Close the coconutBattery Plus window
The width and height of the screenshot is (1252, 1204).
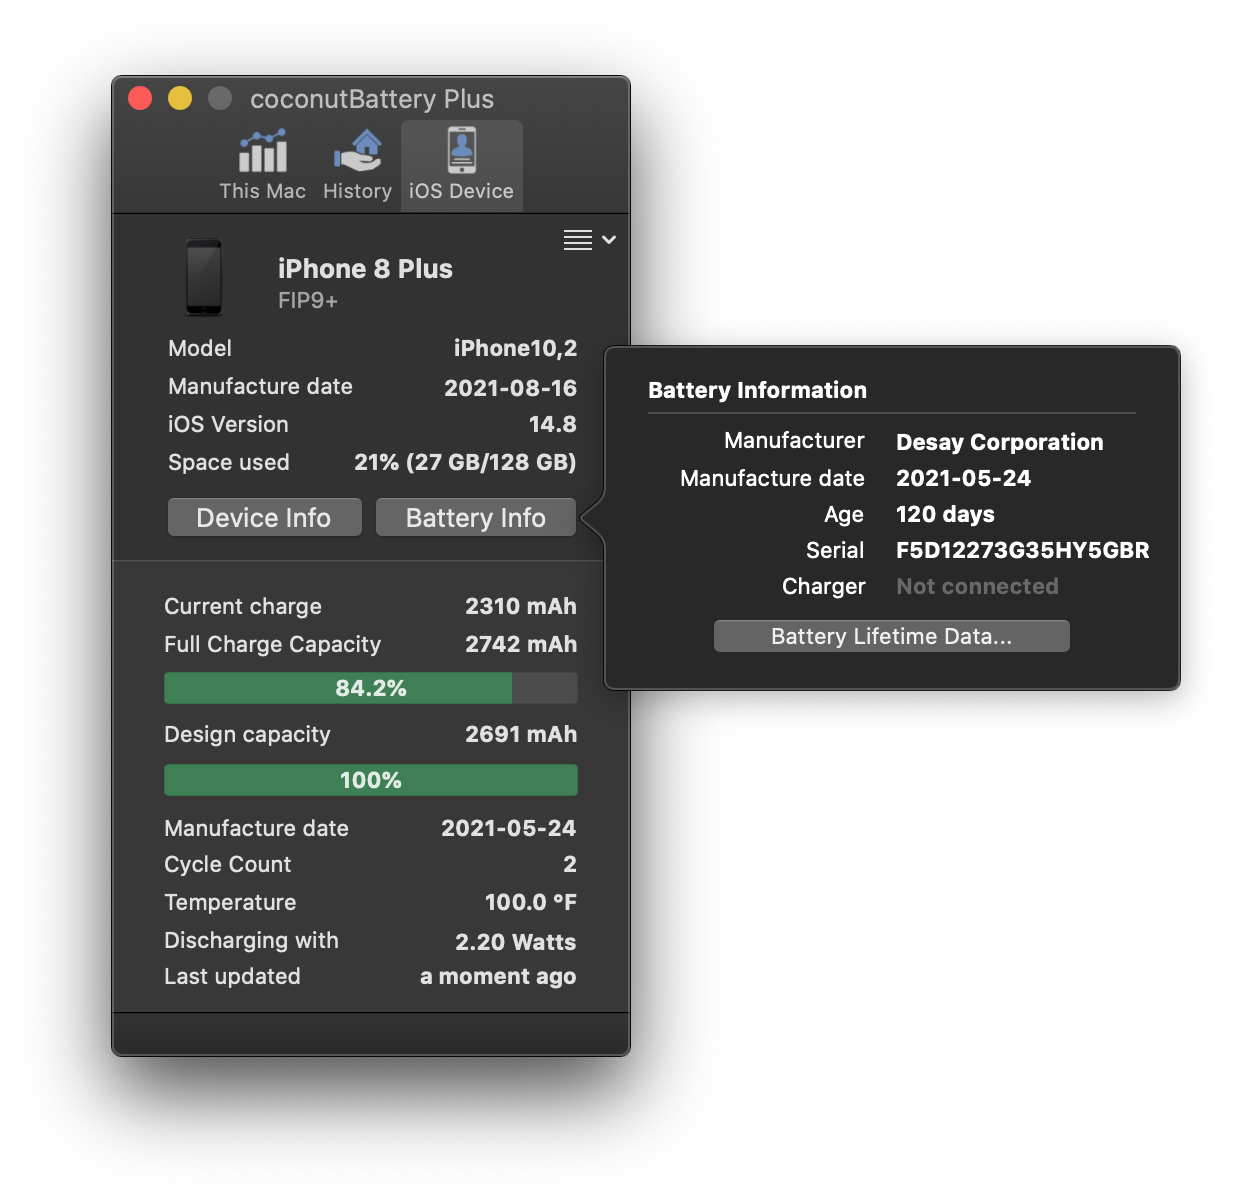140,98
